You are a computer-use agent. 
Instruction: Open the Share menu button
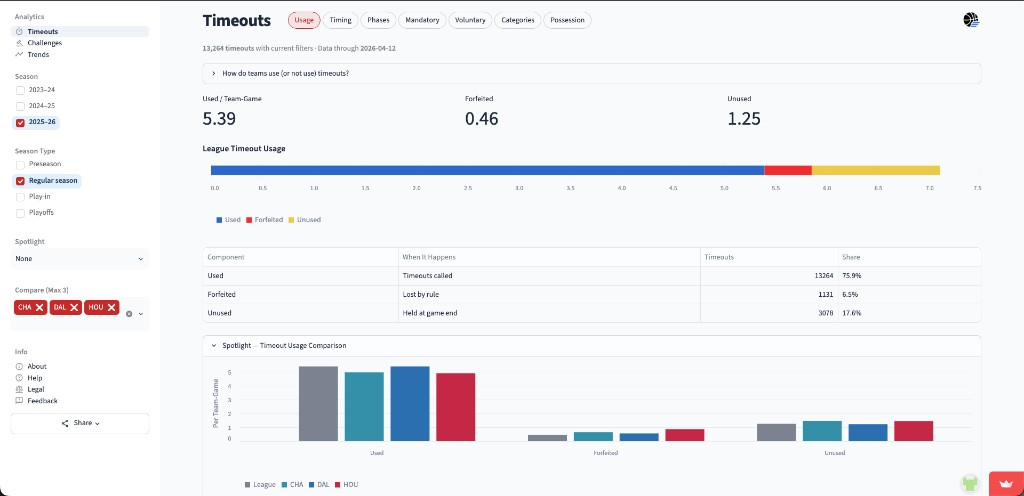[80, 423]
